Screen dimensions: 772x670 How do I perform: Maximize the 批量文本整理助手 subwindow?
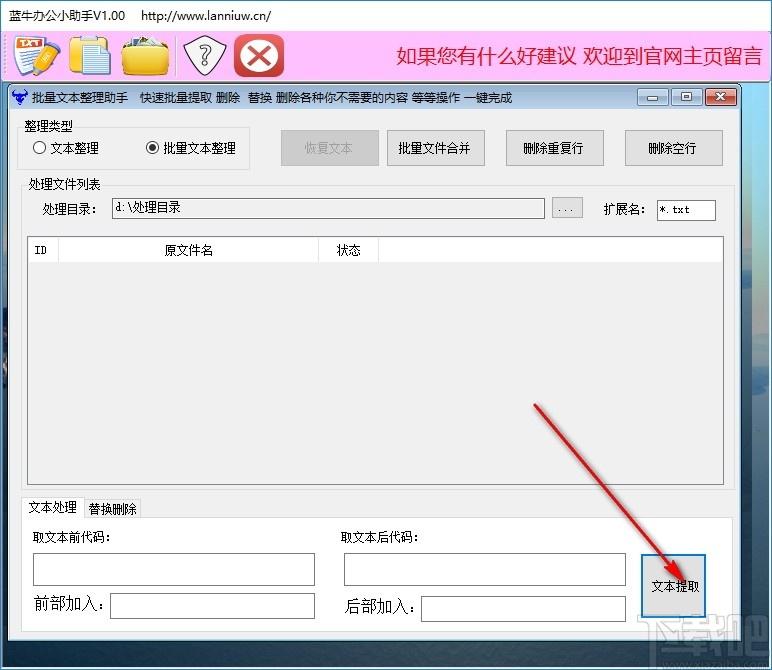(686, 97)
